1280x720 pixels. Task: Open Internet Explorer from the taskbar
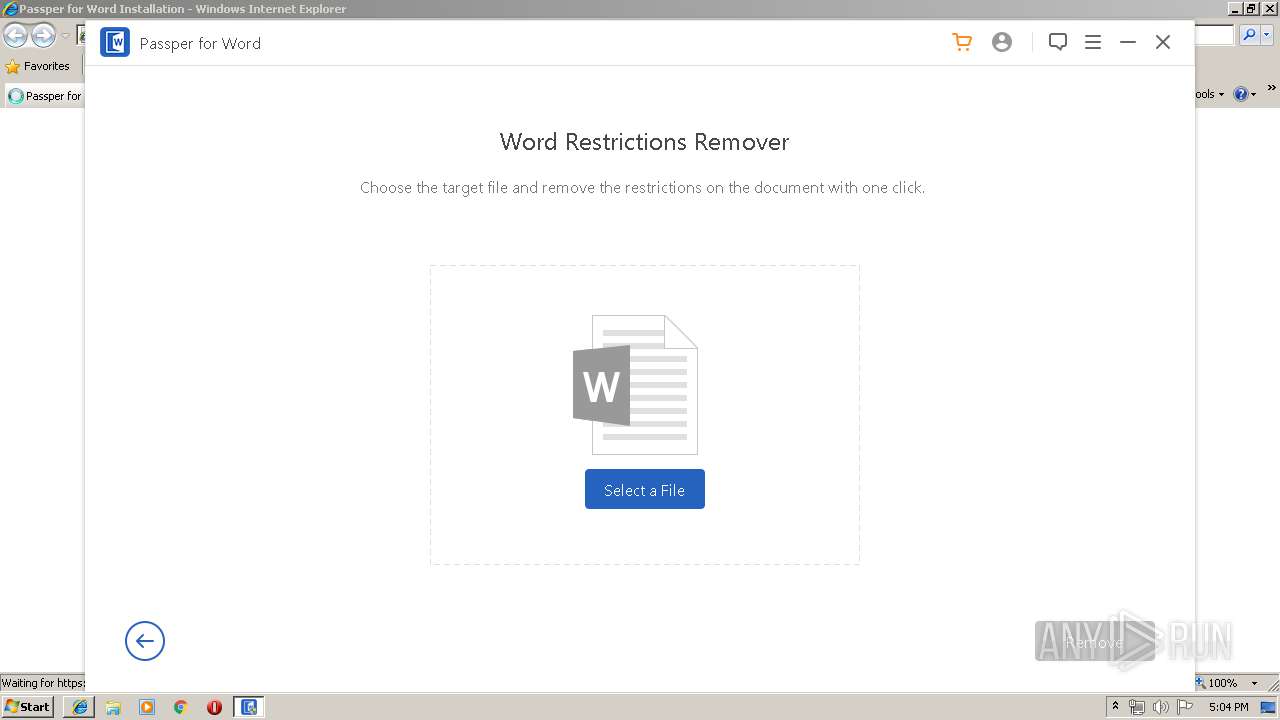pyautogui.click(x=80, y=707)
